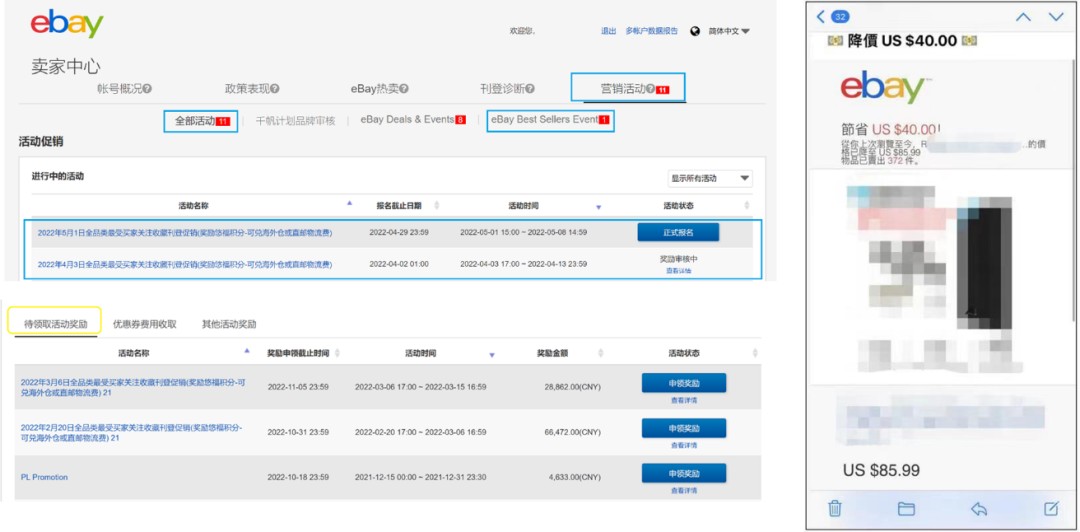
Task: Click 申领奖励 for the 28,862.00 reward
Action: click(683, 382)
